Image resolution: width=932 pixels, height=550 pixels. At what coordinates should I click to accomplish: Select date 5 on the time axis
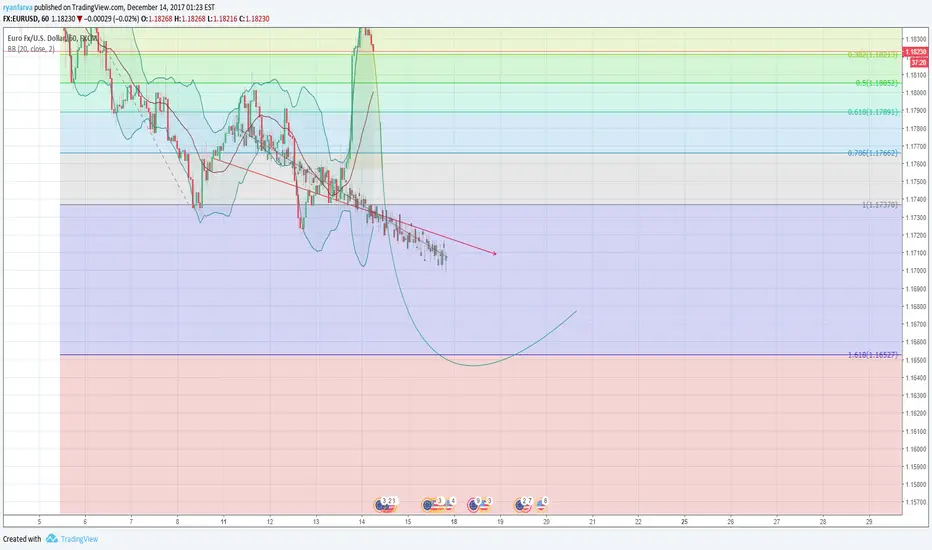tap(39, 522)
